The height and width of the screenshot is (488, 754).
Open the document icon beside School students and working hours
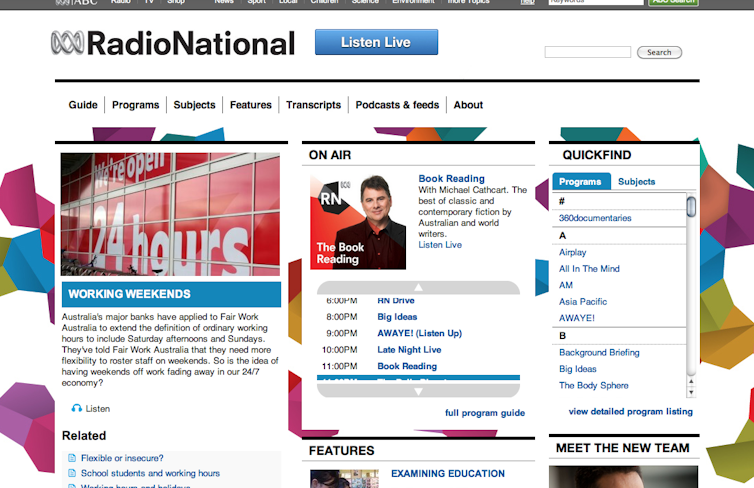[x=72, y=473]
